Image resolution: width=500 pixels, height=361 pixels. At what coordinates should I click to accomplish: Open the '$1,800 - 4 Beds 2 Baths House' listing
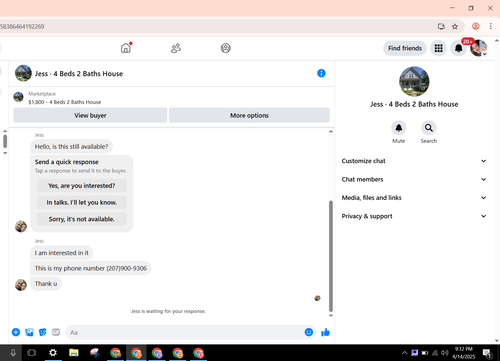(65, 102)
